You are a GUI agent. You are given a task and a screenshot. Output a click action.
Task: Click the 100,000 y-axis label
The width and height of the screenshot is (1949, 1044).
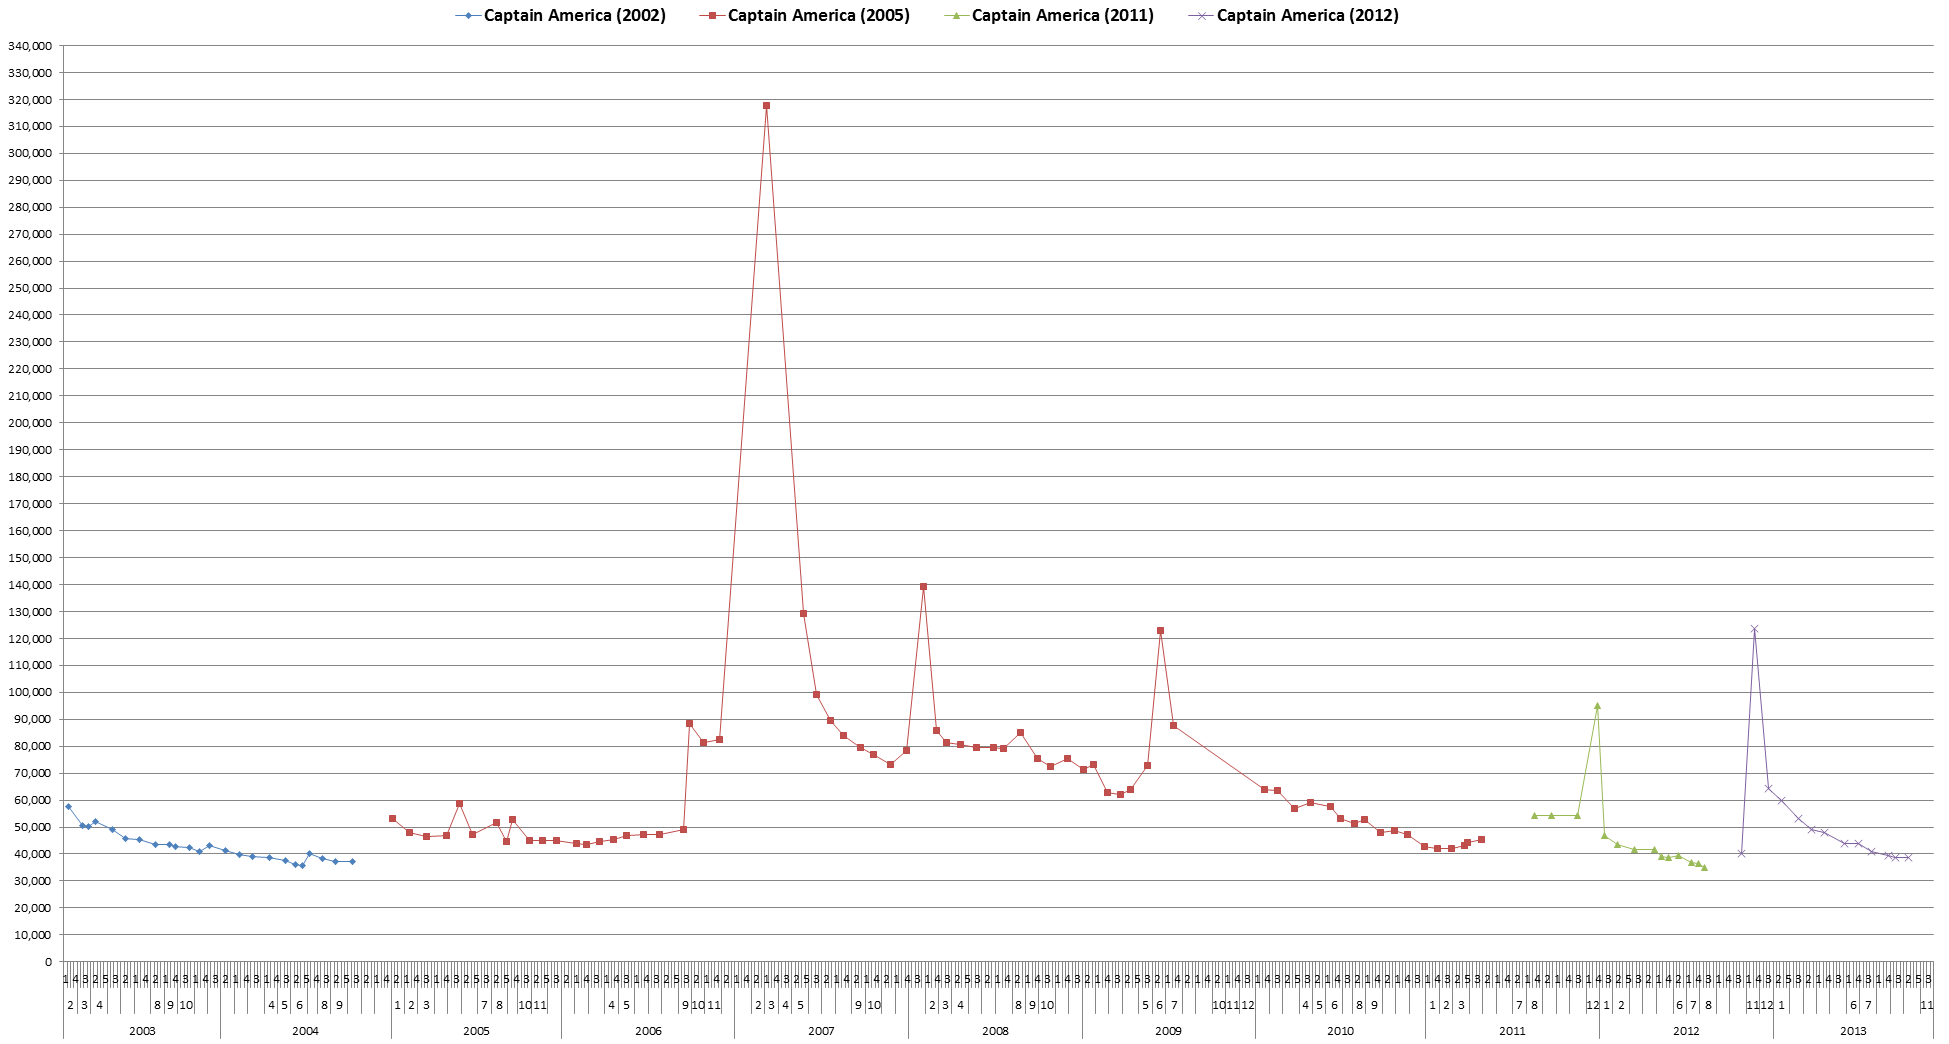click(30, 692)
